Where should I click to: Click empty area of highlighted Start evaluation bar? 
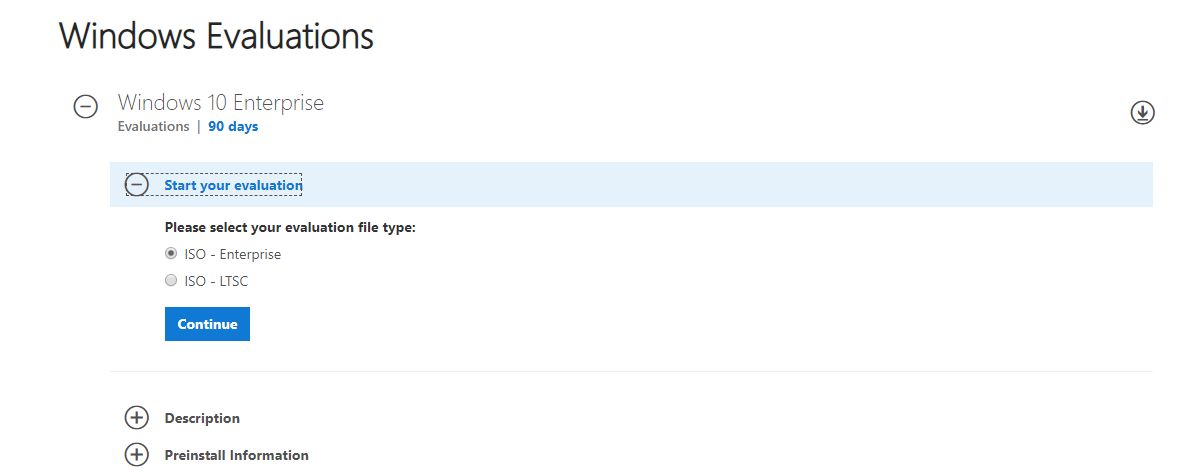coord(726,184)
